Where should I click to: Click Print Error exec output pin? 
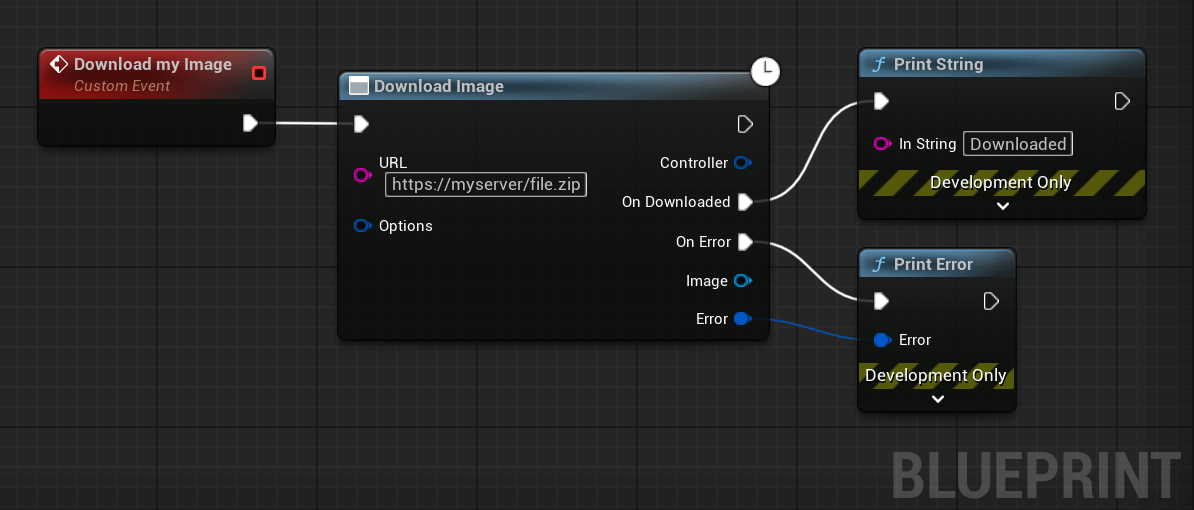pyautogui.click(x=991, y=301)
